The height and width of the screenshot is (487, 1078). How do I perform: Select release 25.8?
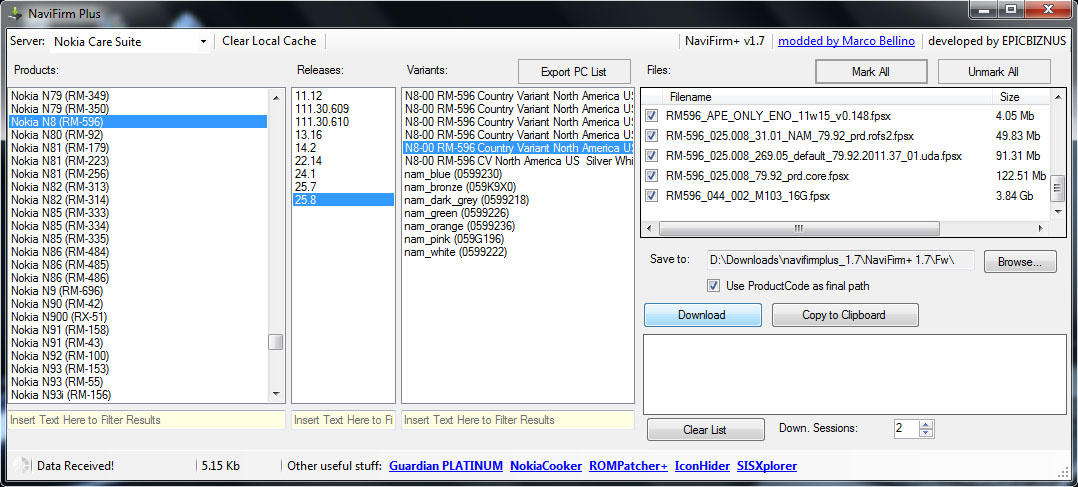pyautogui.click(x=343, y=199)
